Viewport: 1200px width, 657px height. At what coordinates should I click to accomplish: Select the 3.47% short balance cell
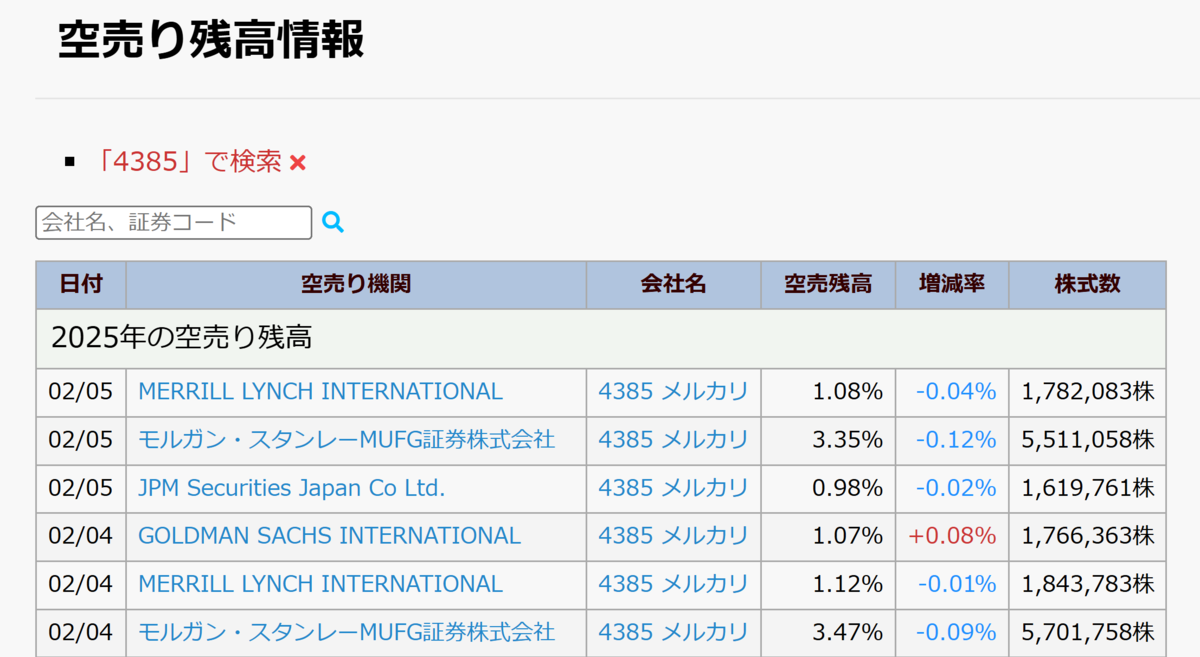[x=828, y=632]
